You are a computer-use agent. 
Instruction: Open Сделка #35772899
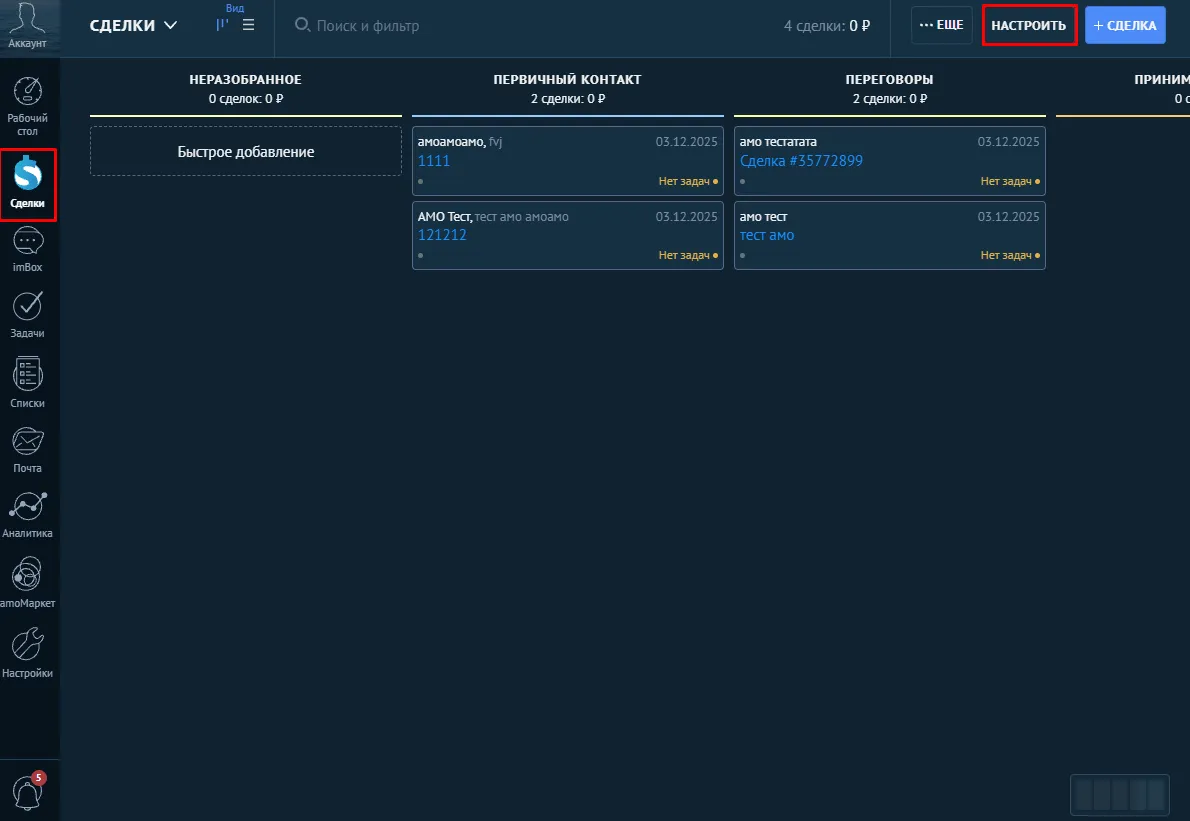tap(801, 161)
